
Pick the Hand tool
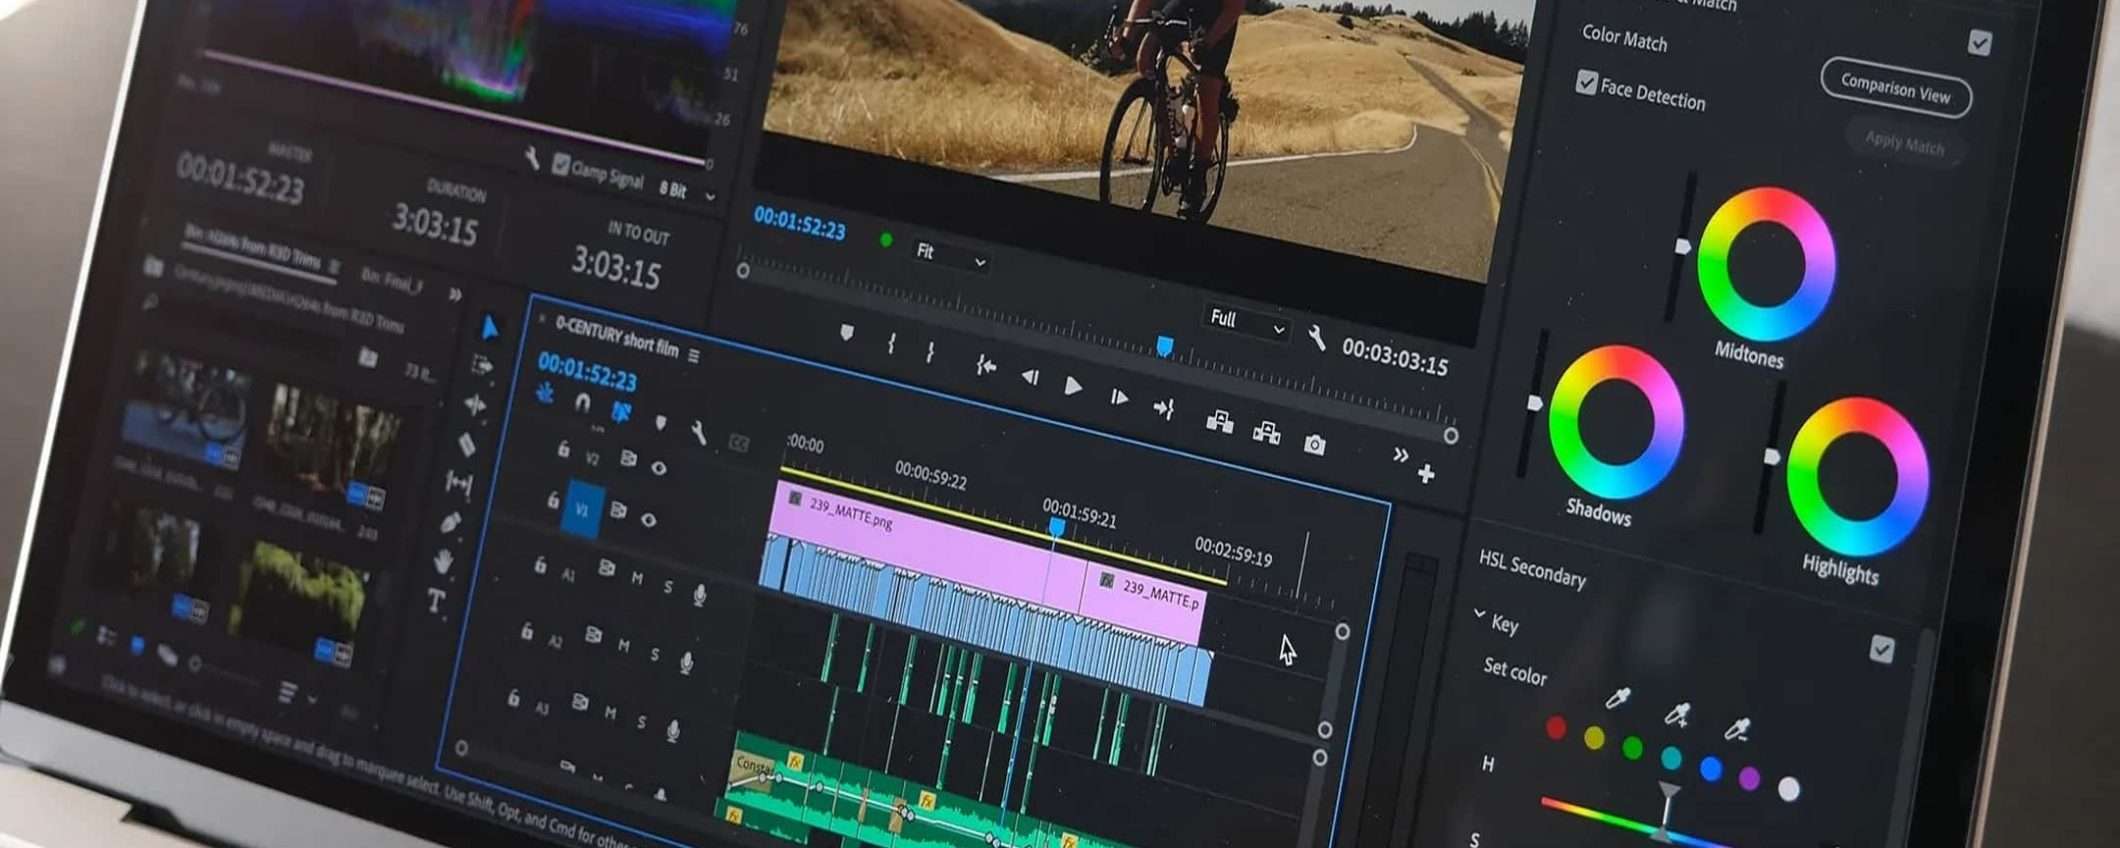(x=443, y=561)
